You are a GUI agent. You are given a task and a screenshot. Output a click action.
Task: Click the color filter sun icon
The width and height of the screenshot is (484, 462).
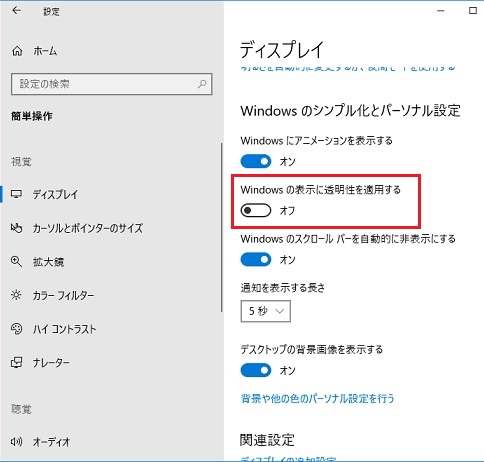(17, 295)
